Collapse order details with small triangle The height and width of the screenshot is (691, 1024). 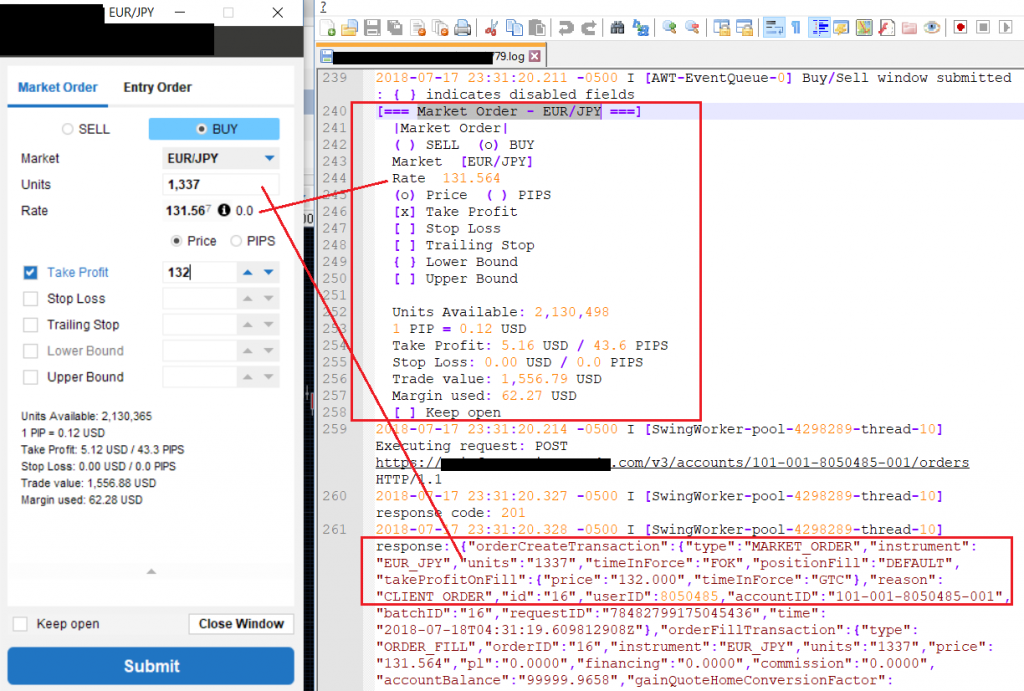coord(152,571)
